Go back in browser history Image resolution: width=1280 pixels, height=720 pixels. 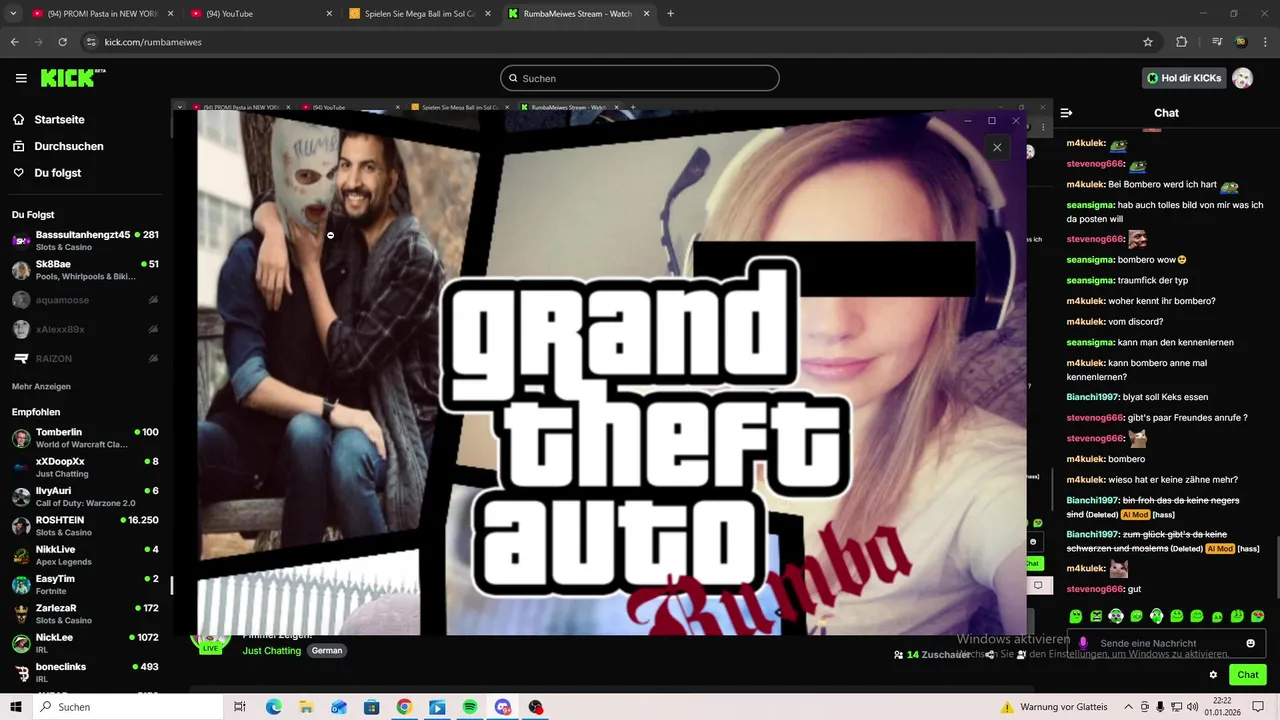click(x=14, y=42)
